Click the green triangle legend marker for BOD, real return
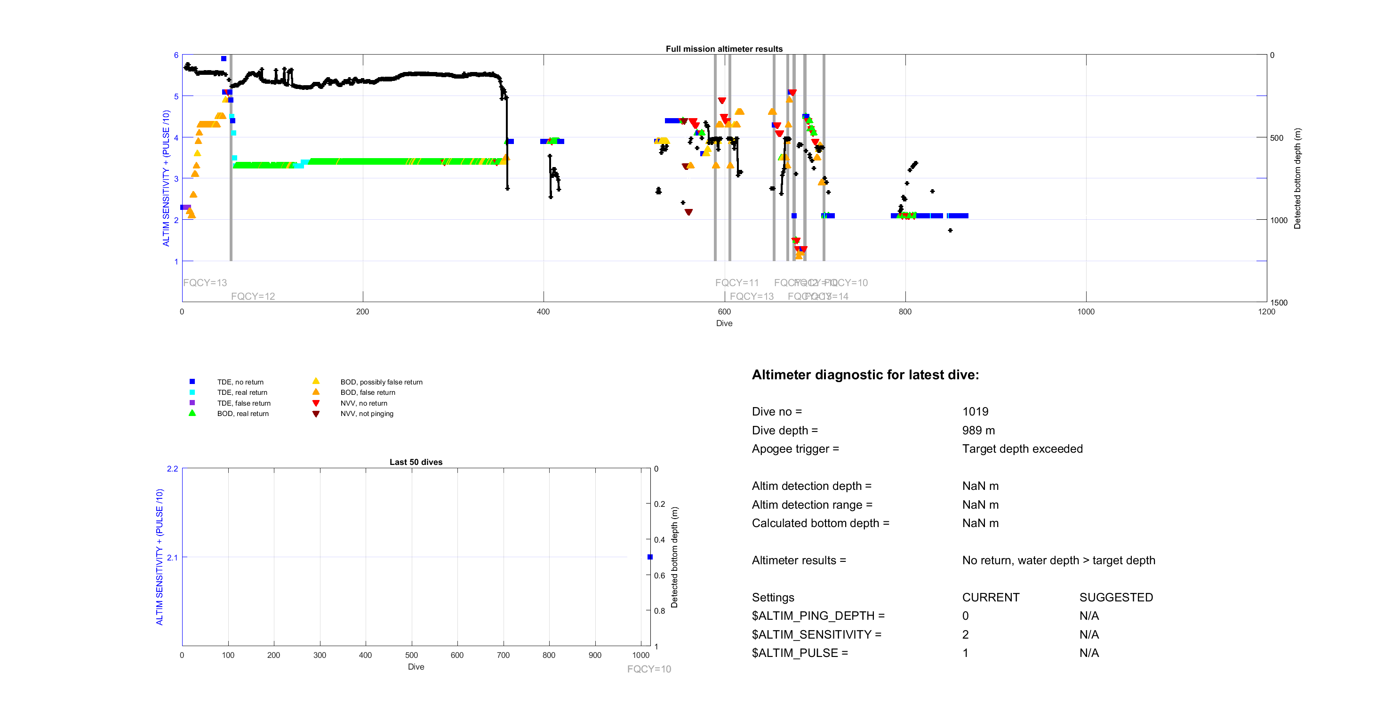The image size is (1400, 726). coord(193,413)
